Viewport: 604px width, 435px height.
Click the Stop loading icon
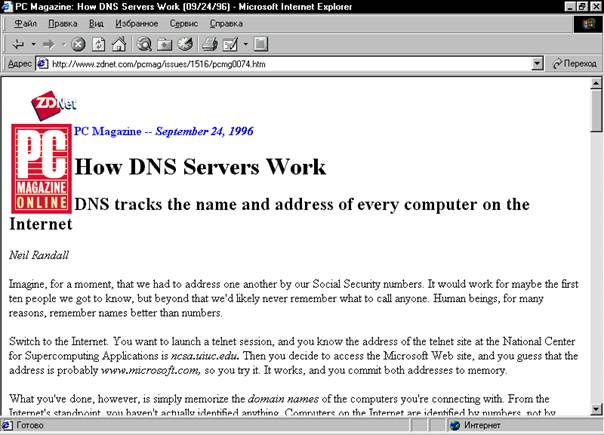pyautogui.click(x=79, y=44)
